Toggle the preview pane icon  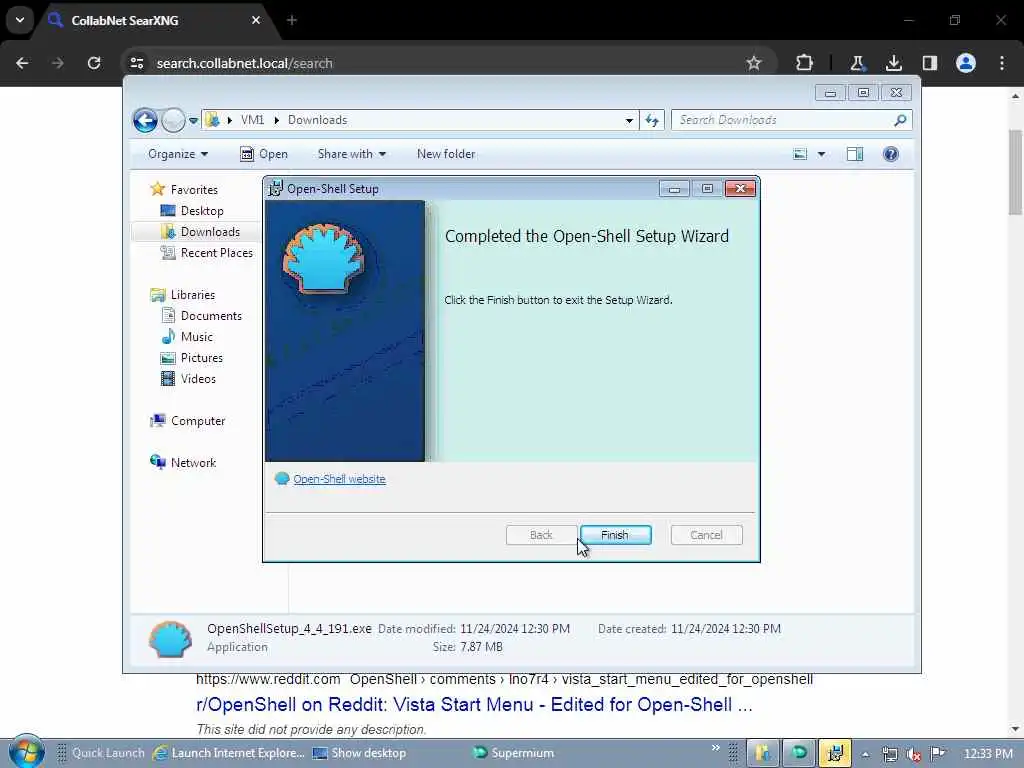(x=855, y=154)
